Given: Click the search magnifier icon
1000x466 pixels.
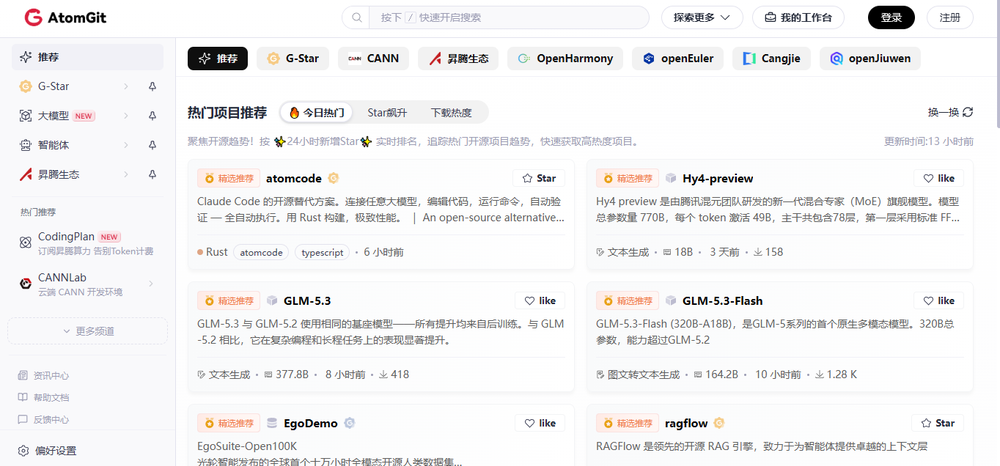Looking at the screenshot, I should point(356,17).
